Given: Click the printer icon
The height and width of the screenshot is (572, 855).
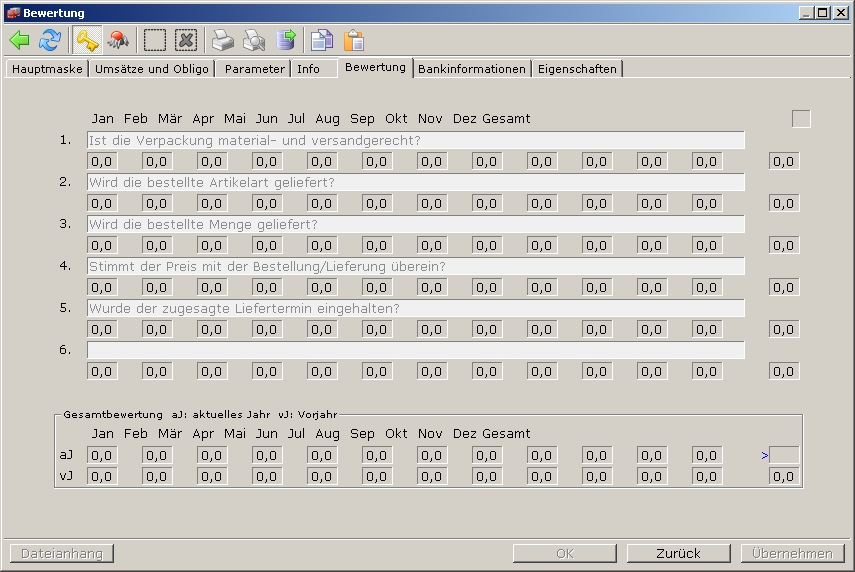Looking at the screenshot, I should click(x=222, y=40).
